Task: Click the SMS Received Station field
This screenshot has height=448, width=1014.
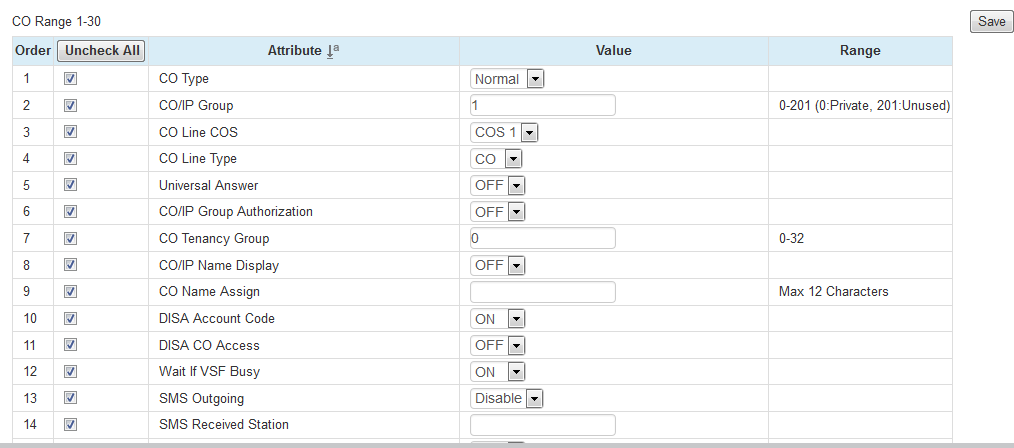Action: [x=542, y=425]
